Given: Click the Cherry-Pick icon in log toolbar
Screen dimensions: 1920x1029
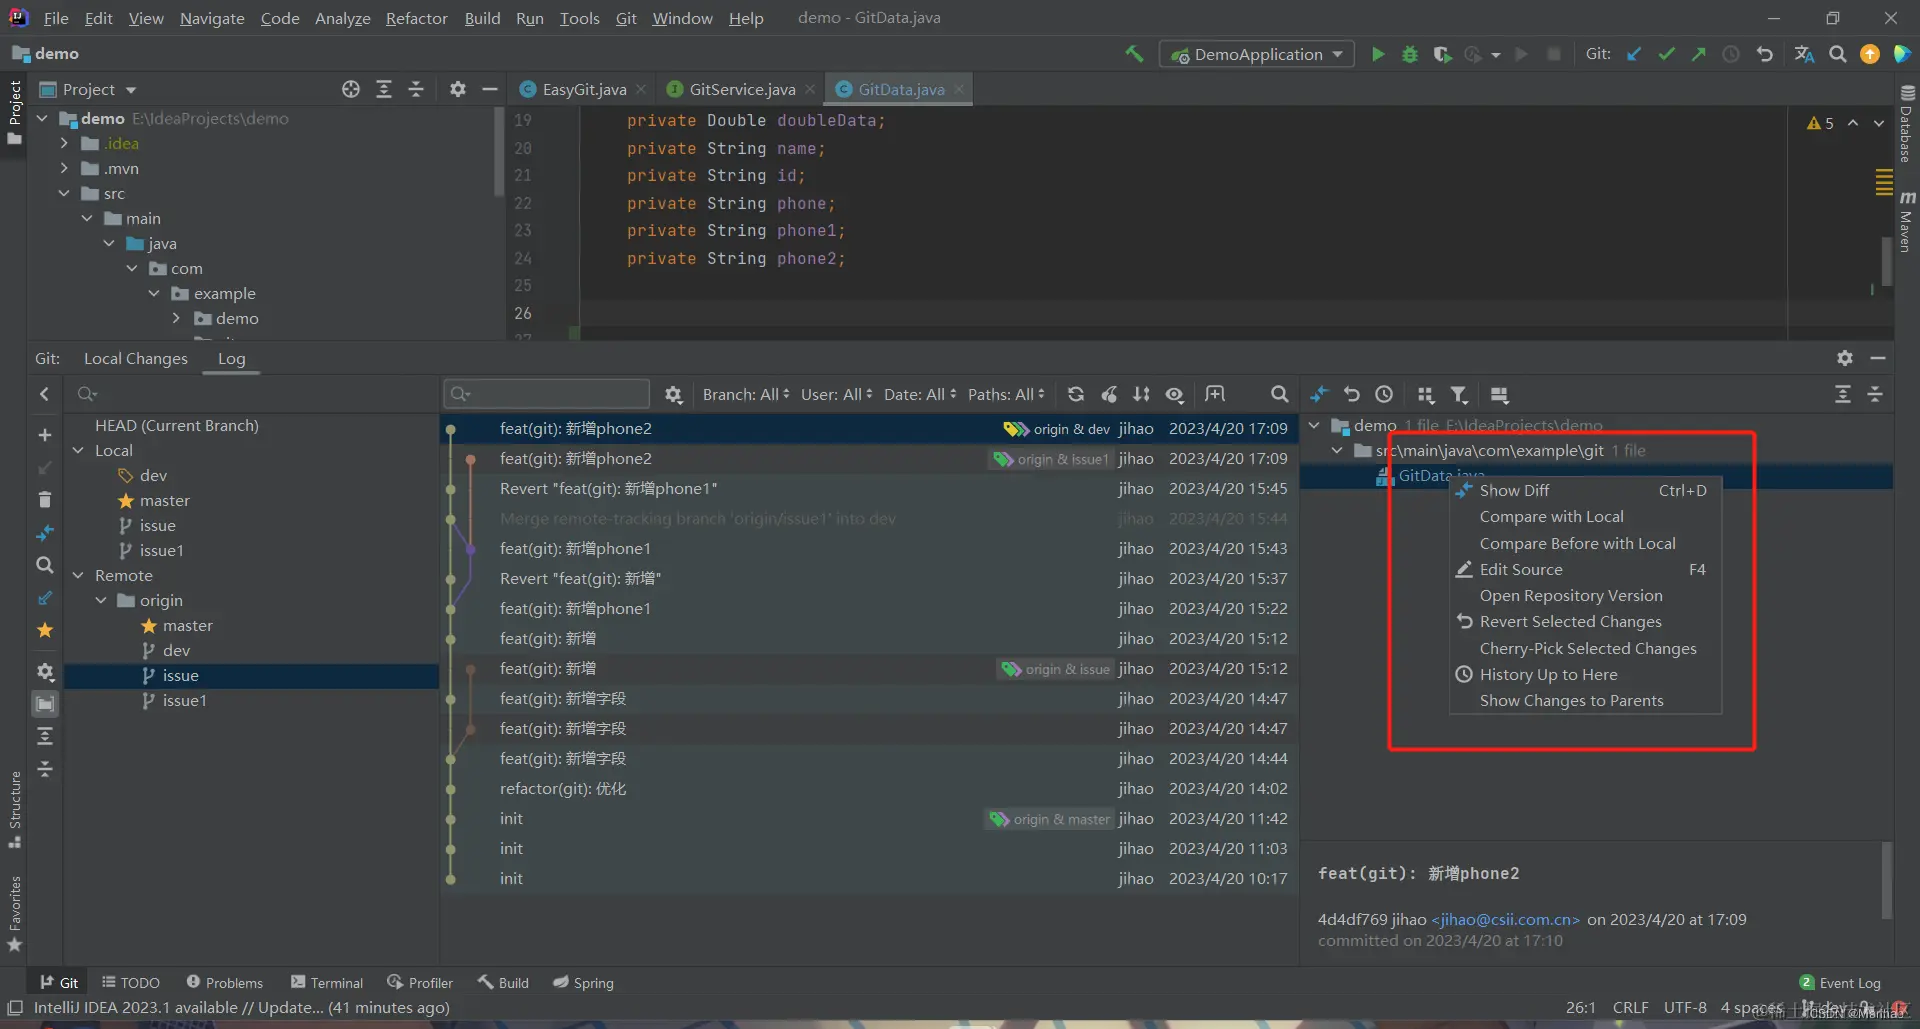Looking at the screenshot, I should point(1109,395).
